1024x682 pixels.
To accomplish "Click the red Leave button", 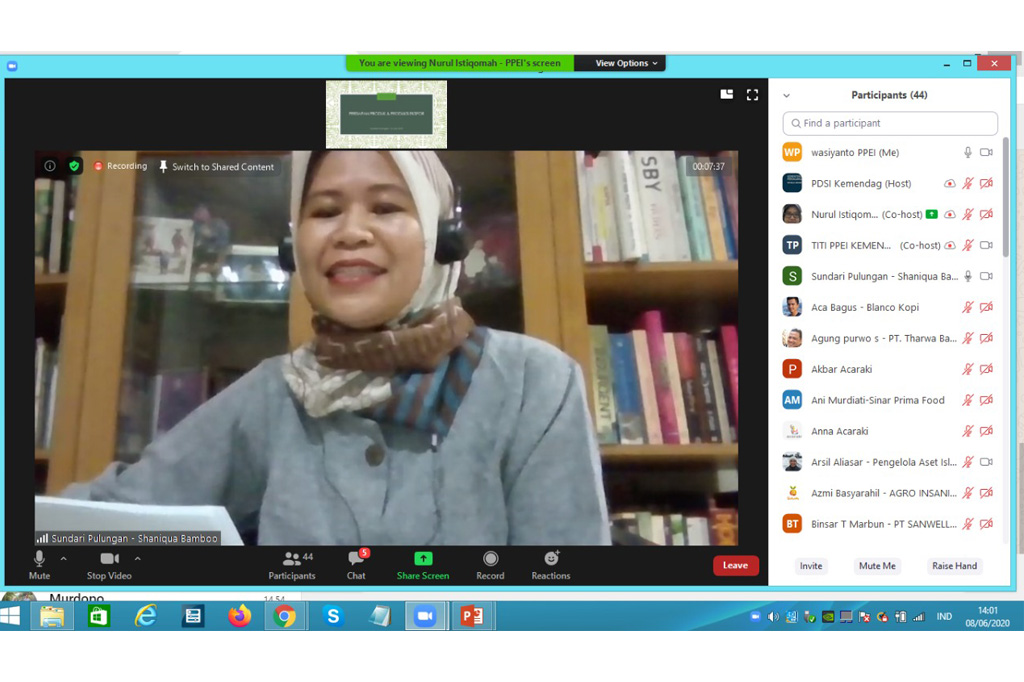I will pos(735,566).
